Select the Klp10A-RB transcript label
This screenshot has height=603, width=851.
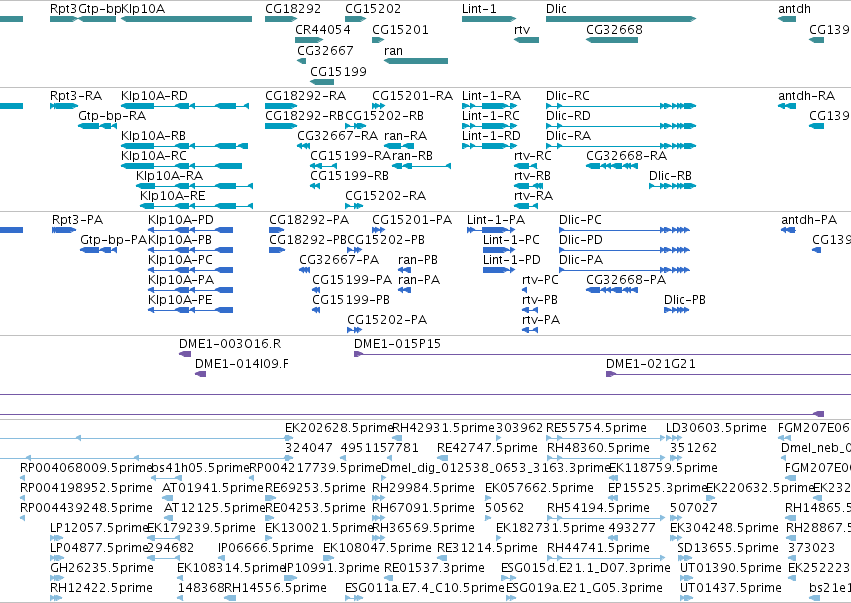(x=154, y=136)
